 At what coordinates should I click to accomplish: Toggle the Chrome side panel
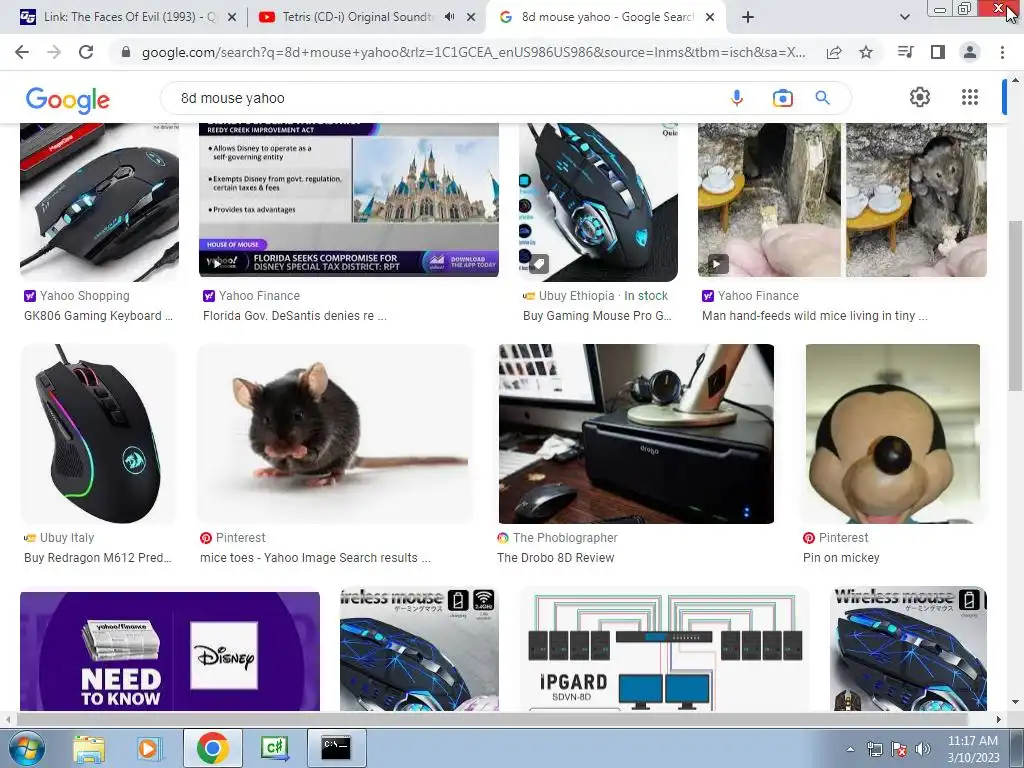(x=938, y=52)
